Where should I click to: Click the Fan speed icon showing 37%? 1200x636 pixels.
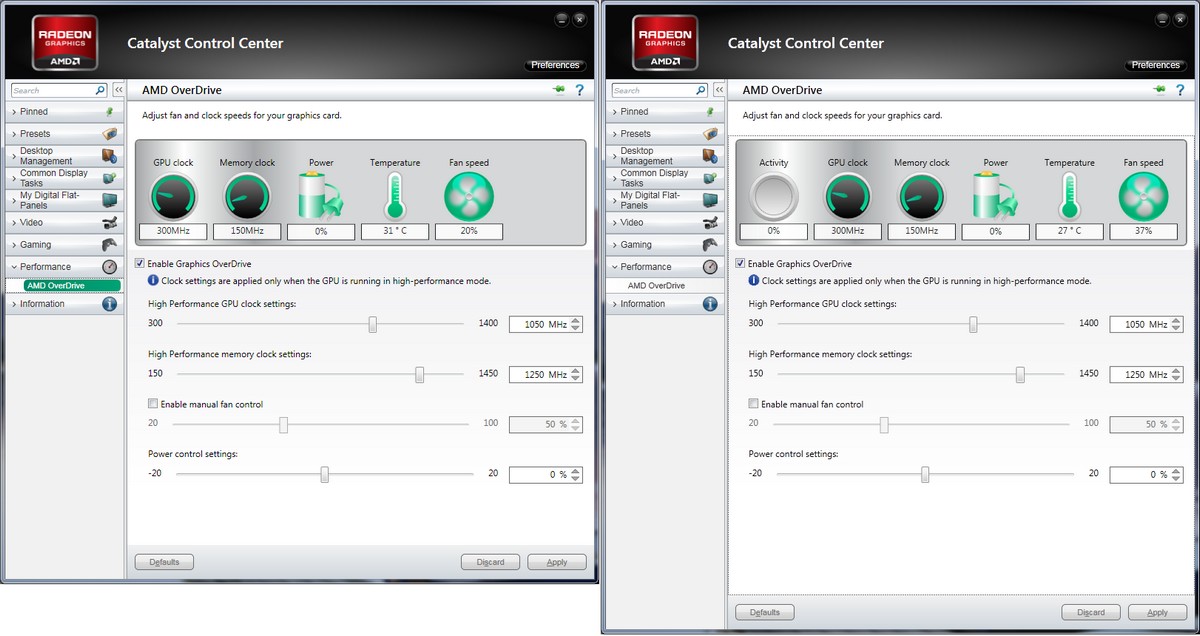pos(1143,196)
